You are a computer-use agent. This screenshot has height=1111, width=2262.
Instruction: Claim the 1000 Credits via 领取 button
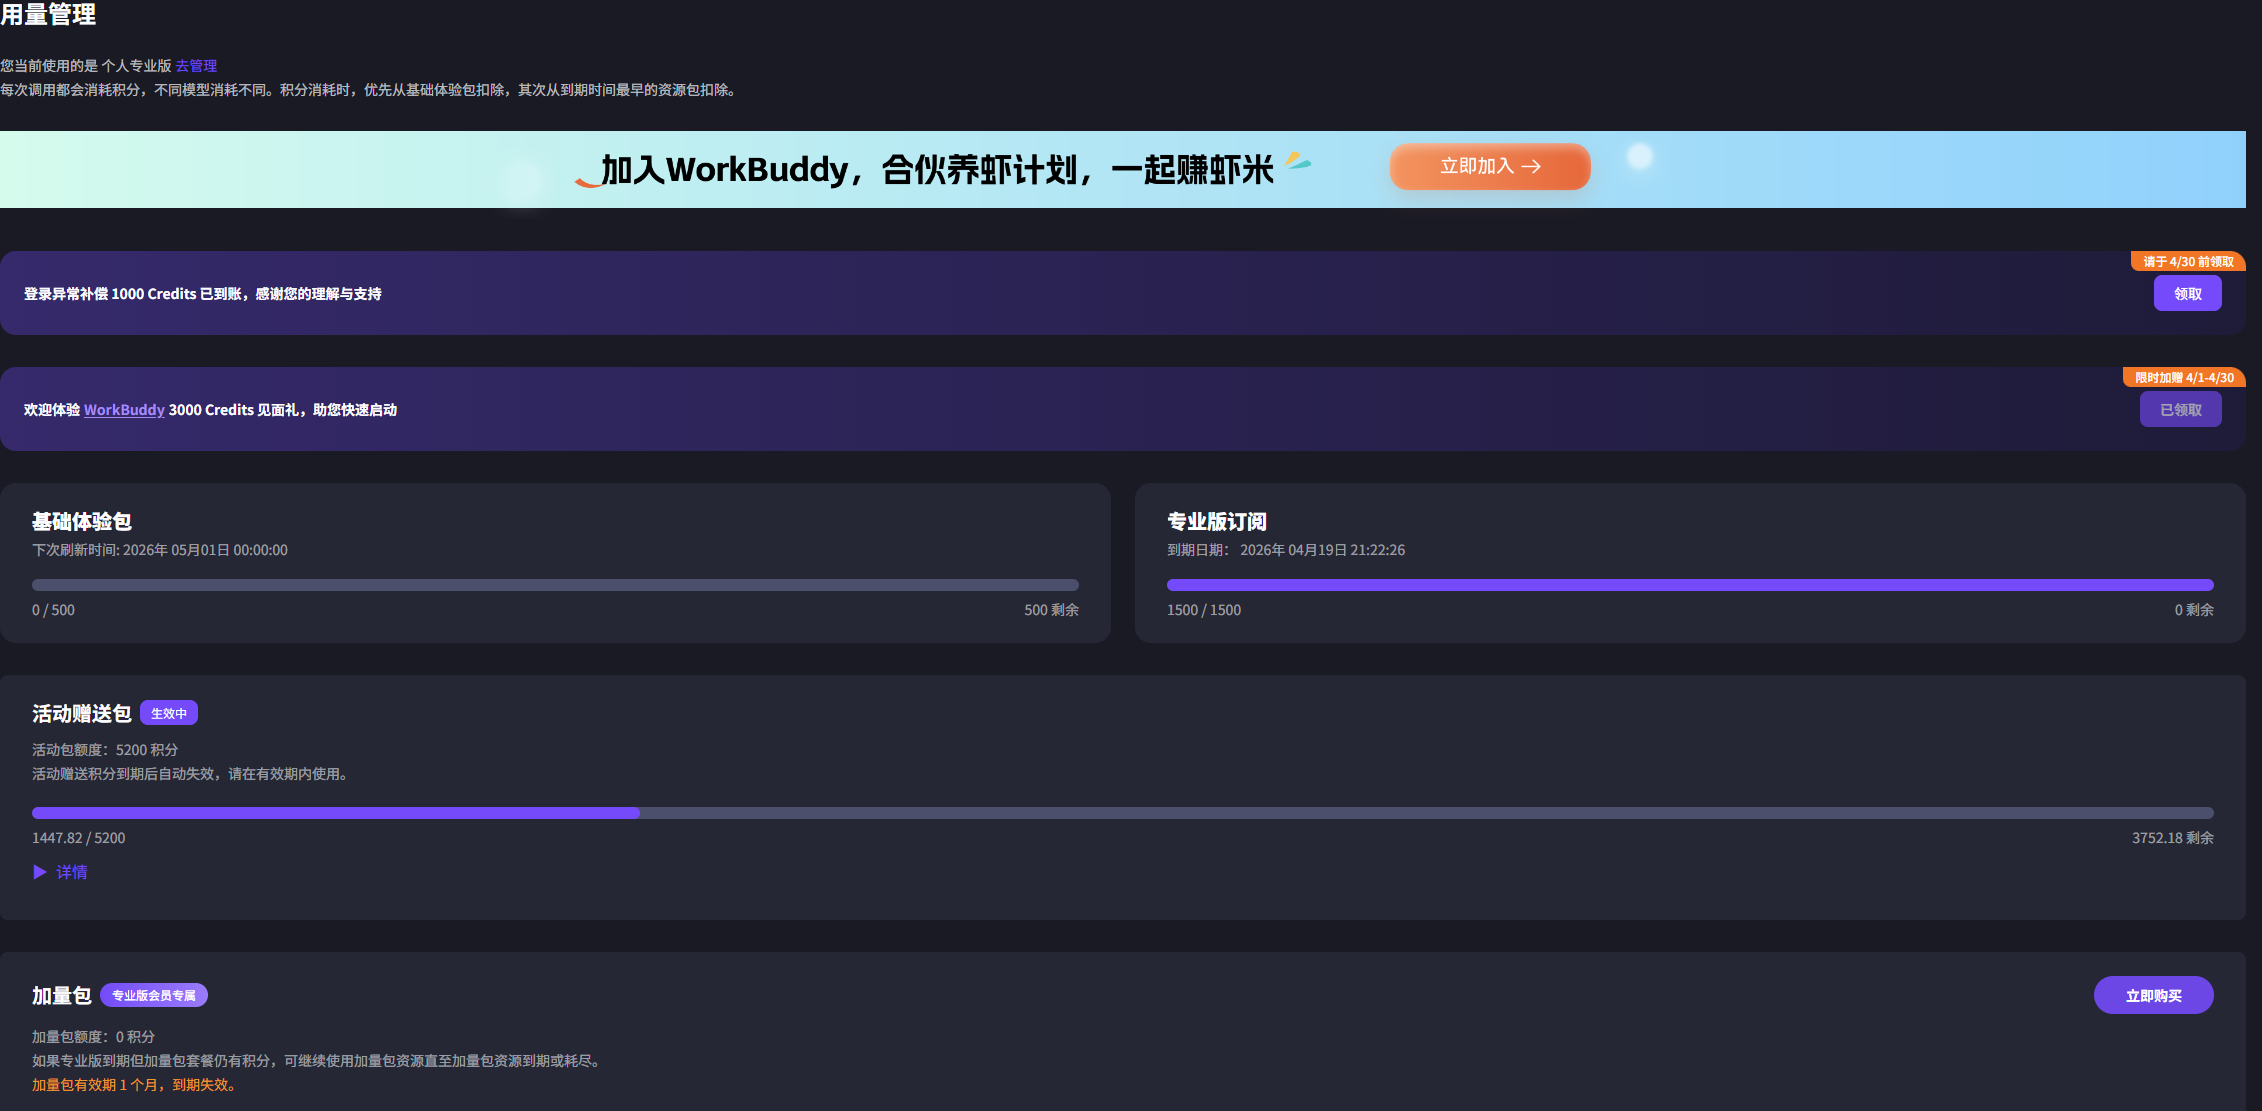click(2187, 294)
